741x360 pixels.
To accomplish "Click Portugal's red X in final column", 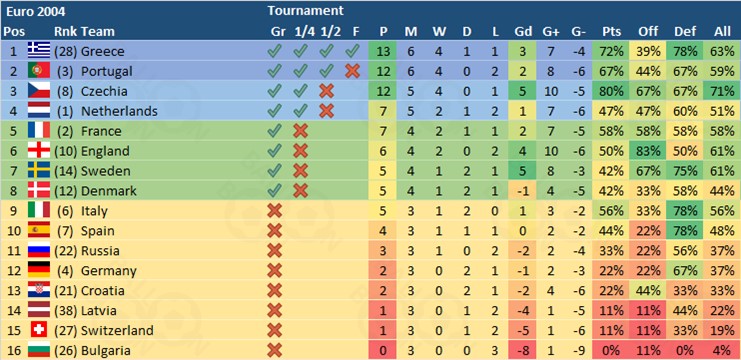I will coord(352,71).
